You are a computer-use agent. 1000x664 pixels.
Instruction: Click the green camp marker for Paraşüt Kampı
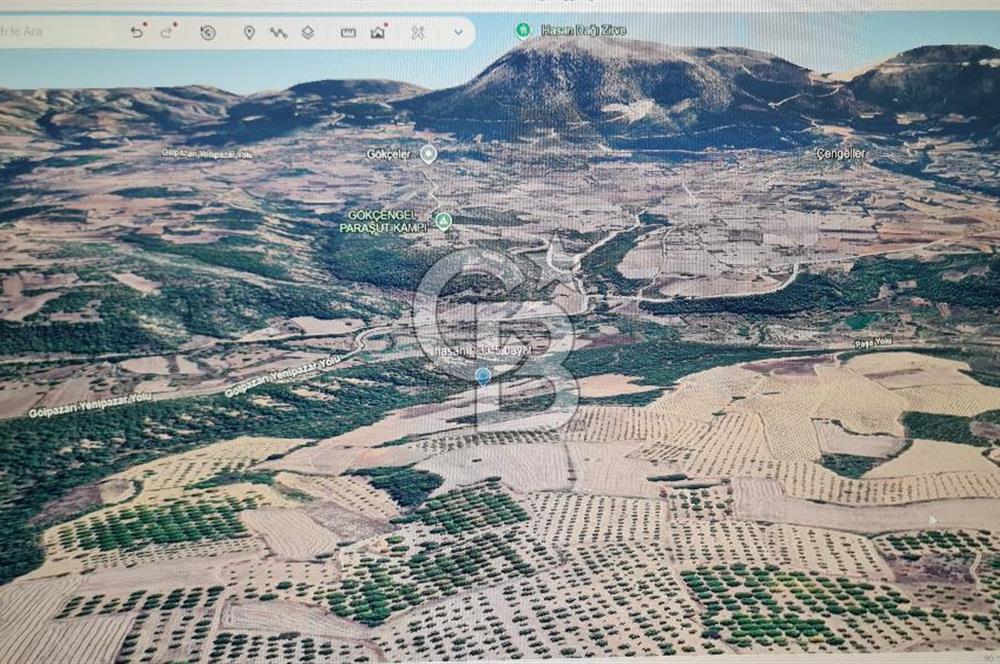click(443, 221)
